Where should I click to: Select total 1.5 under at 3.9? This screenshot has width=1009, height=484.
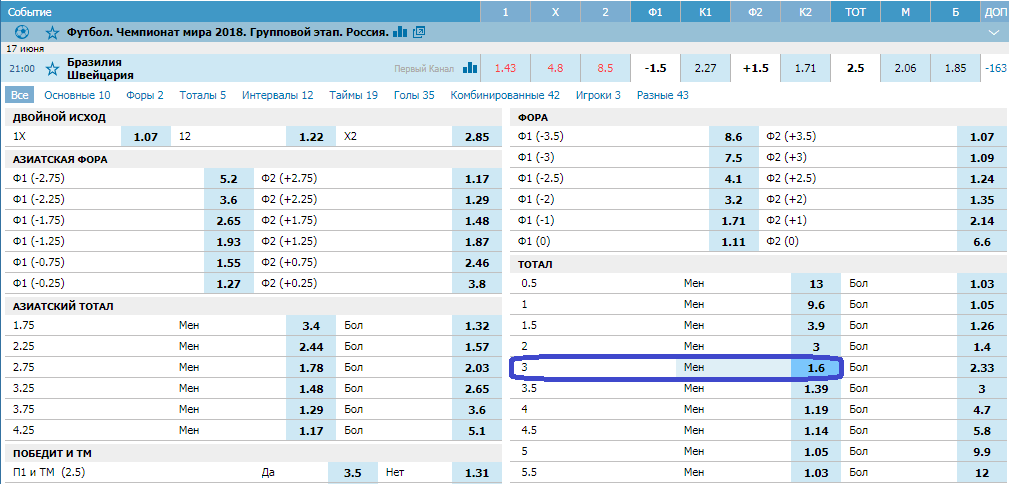[x=816, y=325]
